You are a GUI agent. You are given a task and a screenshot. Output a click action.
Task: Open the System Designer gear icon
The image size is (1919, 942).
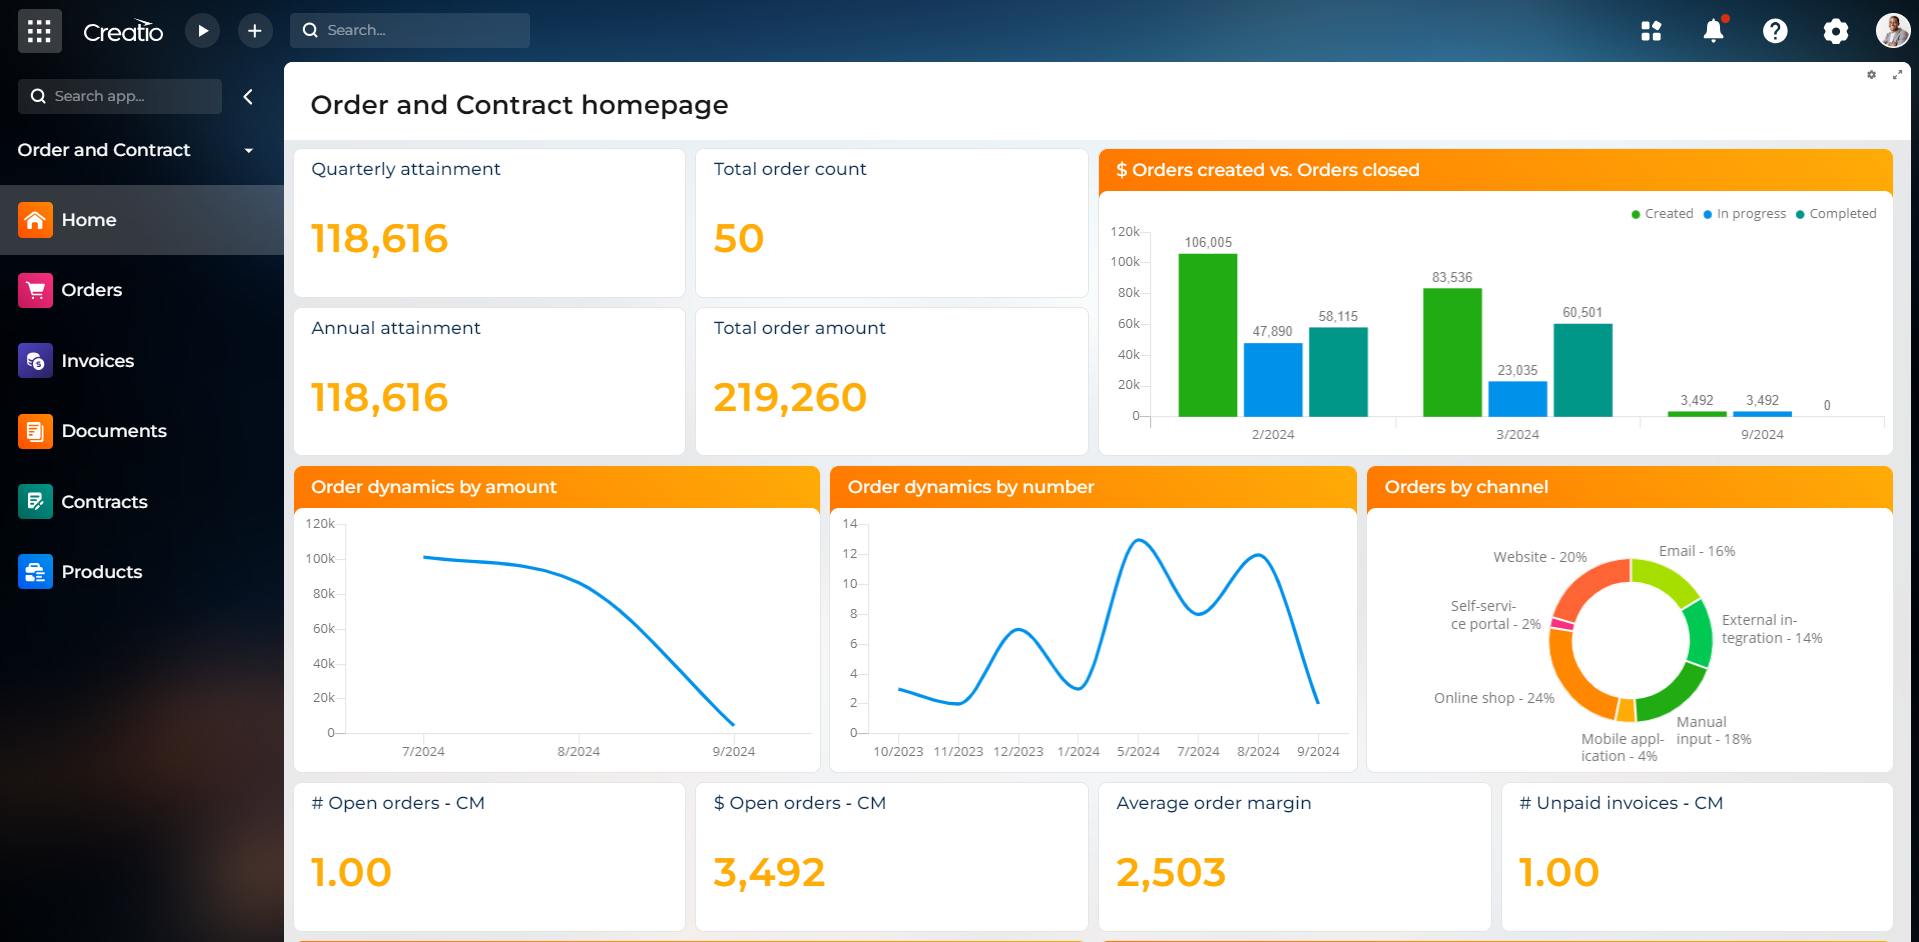click(x=1836, y=31)
